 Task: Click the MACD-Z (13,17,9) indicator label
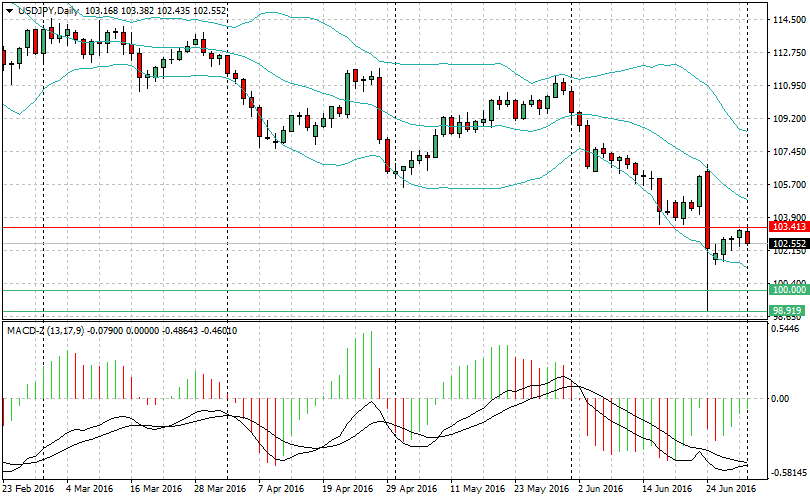45,331
